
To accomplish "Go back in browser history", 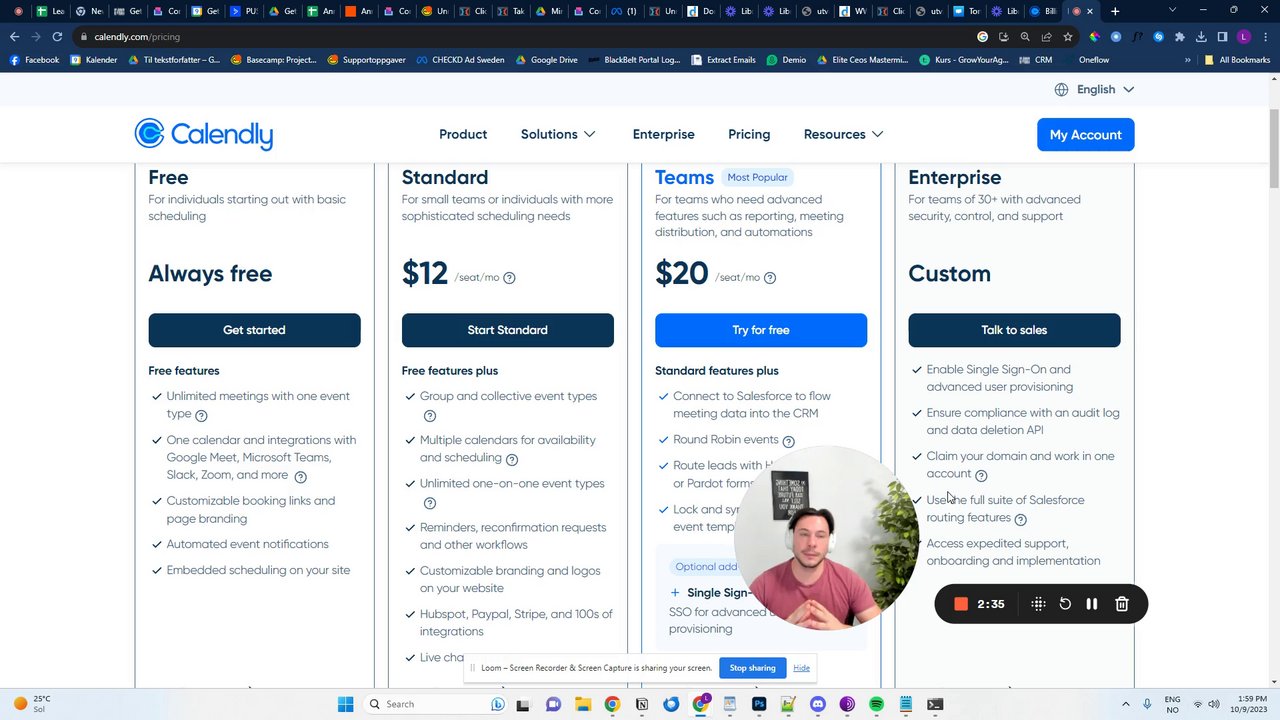I will (x=14, y=36).
